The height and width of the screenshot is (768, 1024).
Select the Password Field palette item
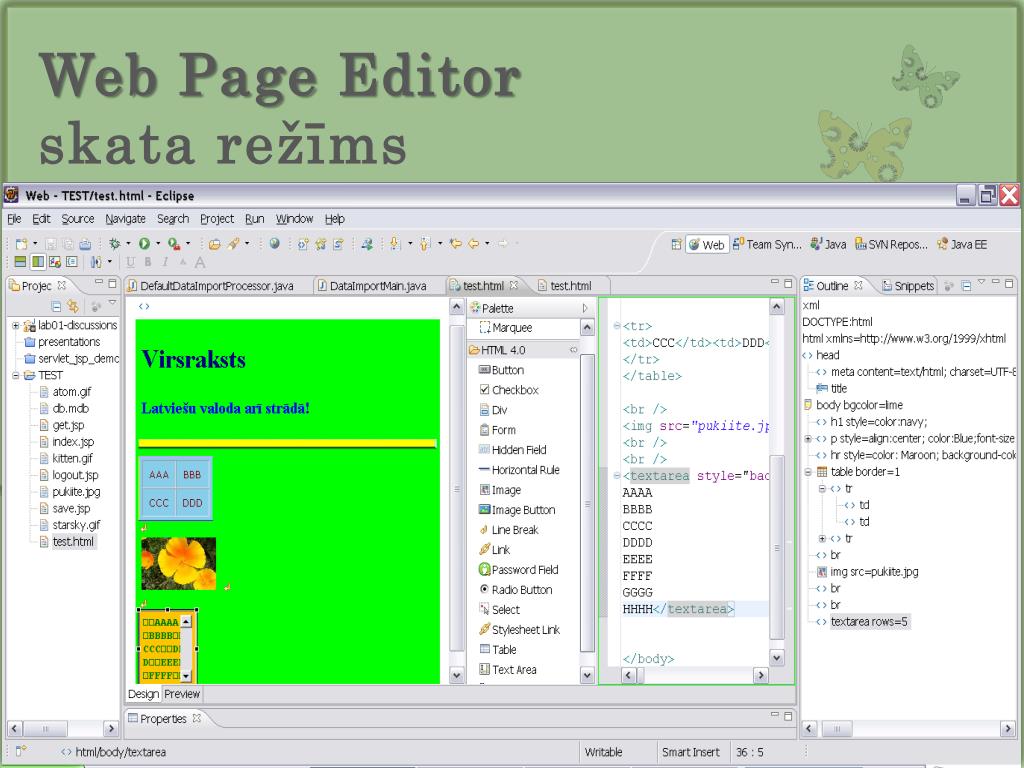tap(519, 569)
